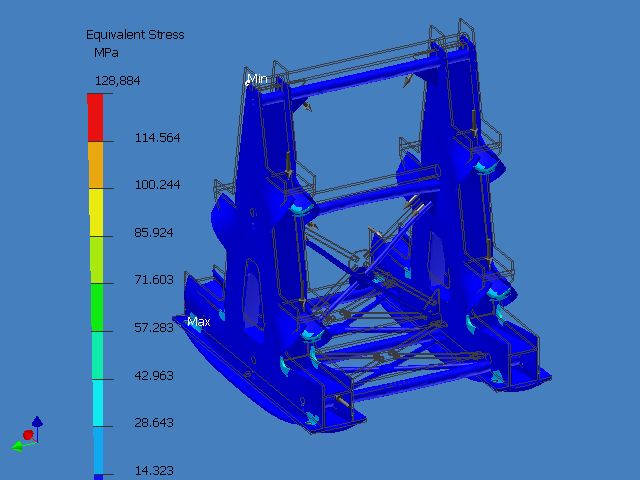Click the 'Max' stress probe label

point(199,322)
